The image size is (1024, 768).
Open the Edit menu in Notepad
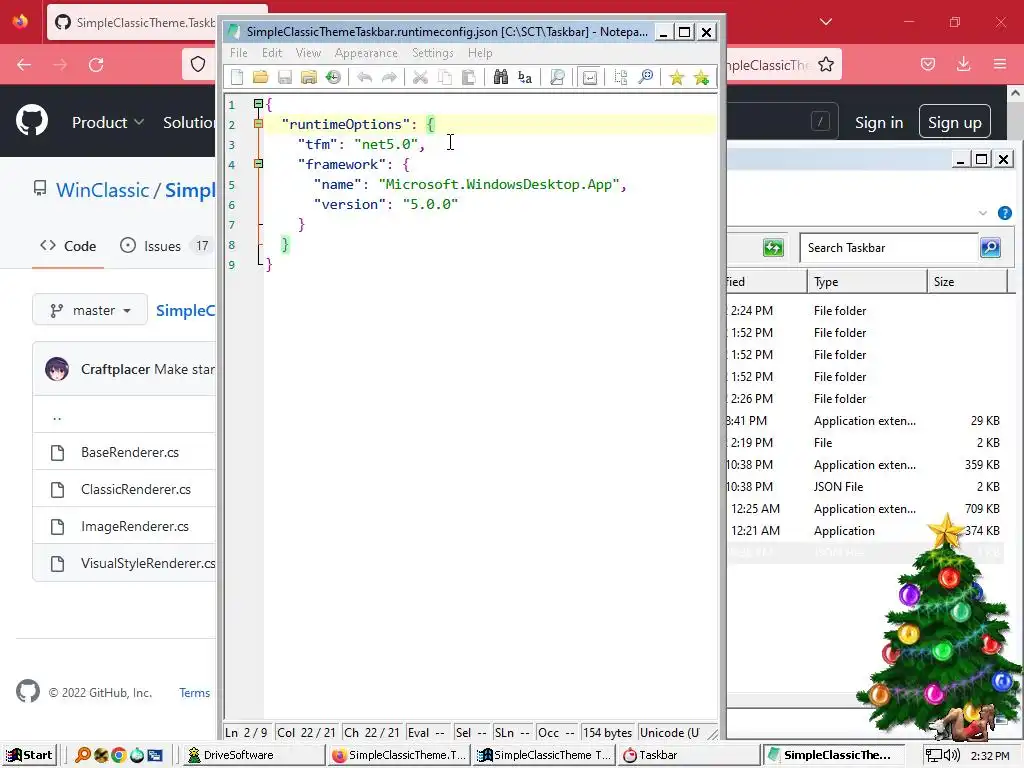pyautogui.click(x=272, y=53)
